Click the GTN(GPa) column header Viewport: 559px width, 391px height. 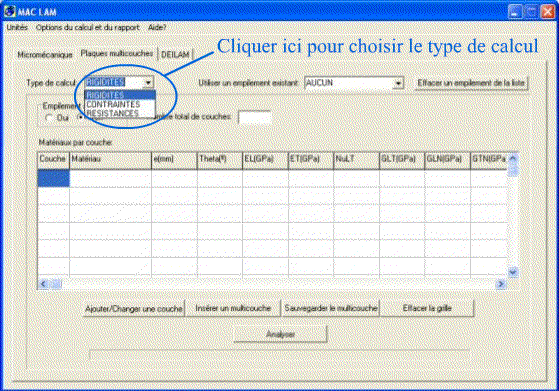[x=489, y=160]
